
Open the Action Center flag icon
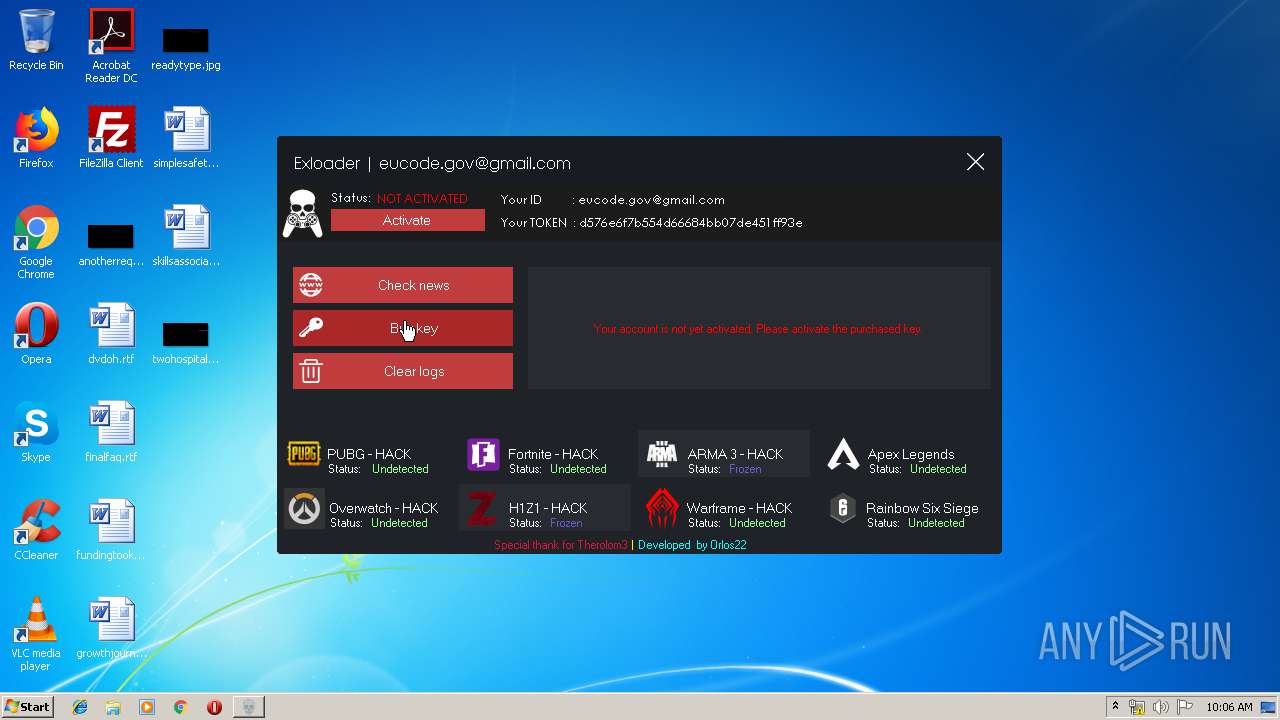pyautogui.click(x=1185, y=707)
